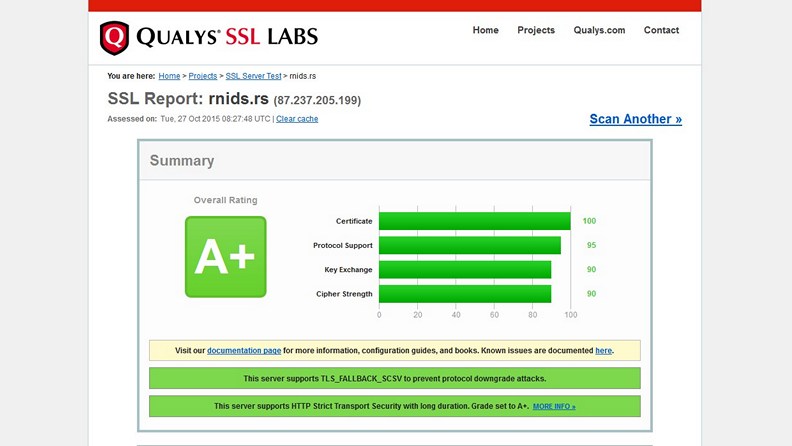Click the Key Exchange score bar
The image size is (792, 446).
[x=464, y=270]
